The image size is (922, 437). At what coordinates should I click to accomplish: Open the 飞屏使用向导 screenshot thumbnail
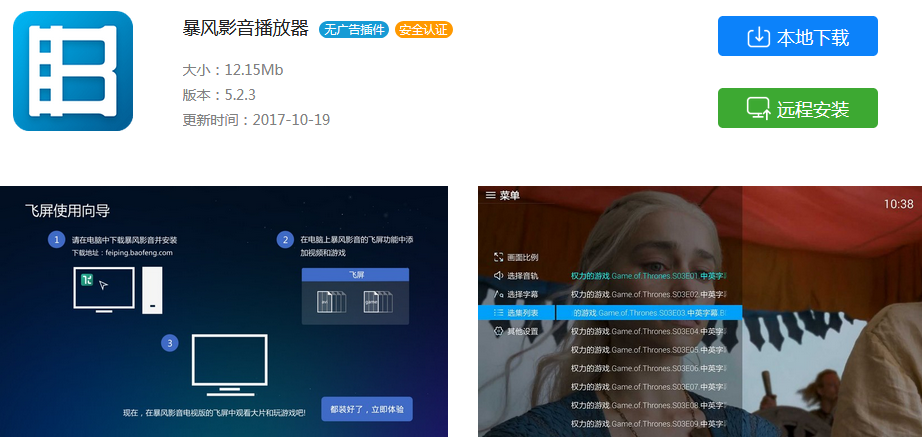tap(224, 312)
